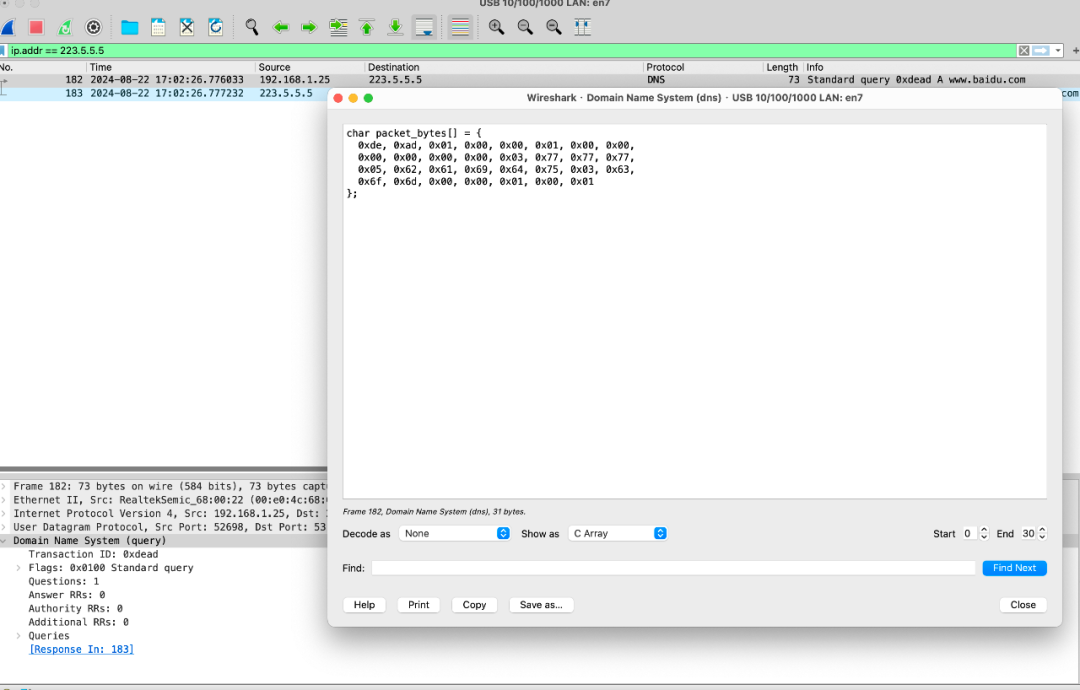Toggle packet list colorize rules icon
1080x690 pixels.
pos(459,27)
